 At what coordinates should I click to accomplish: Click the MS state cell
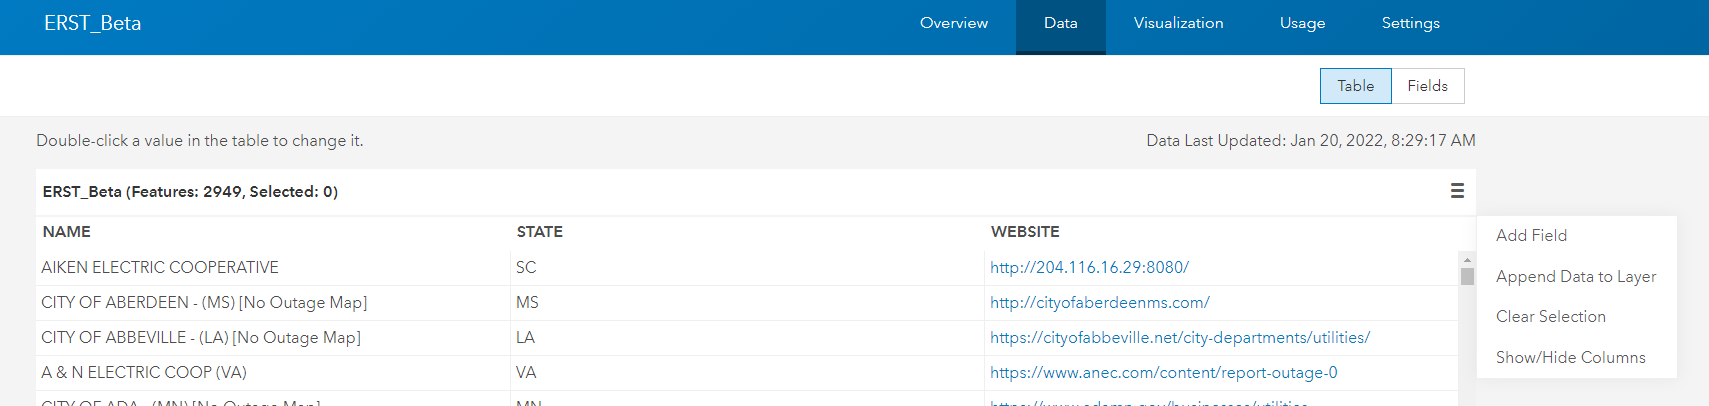pyautogui.click(x=747, y=302)
